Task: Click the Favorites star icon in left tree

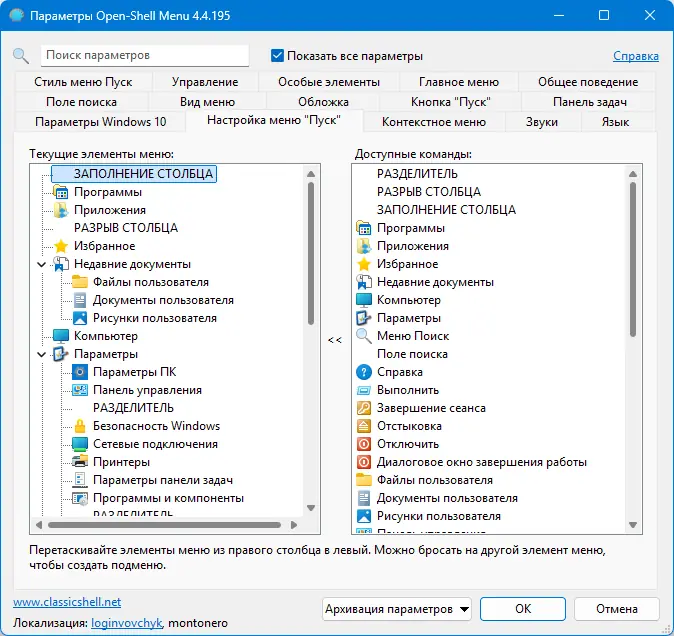Action: click(x=61, y=246)
